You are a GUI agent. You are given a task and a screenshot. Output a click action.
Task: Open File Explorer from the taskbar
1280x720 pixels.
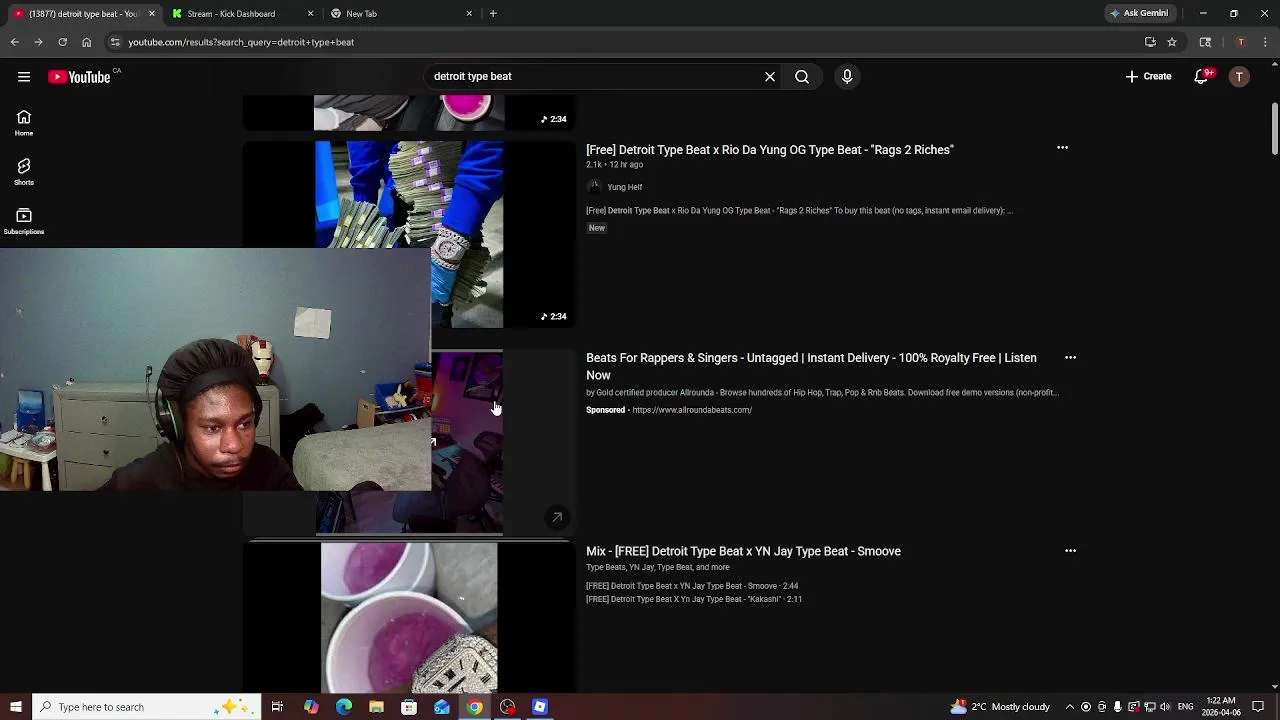376,707
